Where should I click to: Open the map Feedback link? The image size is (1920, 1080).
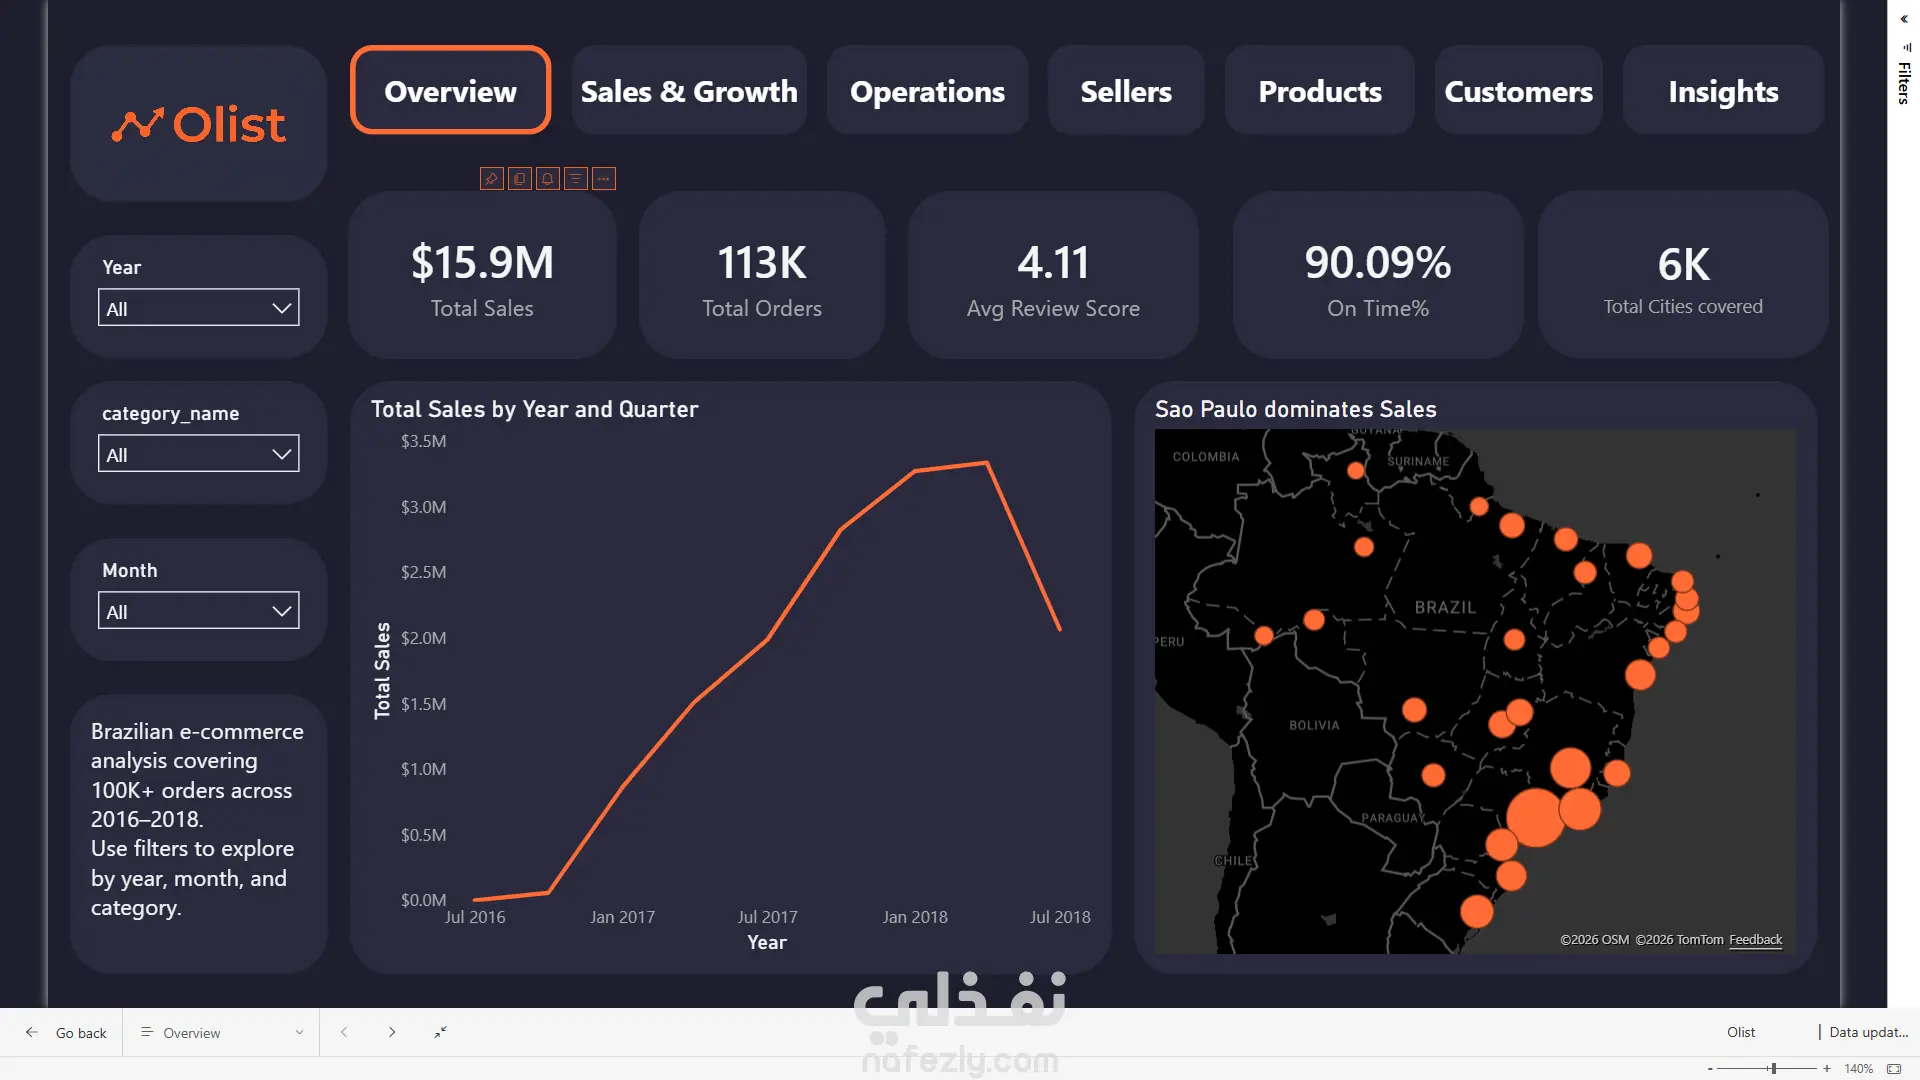click(x=1755, y=940)
